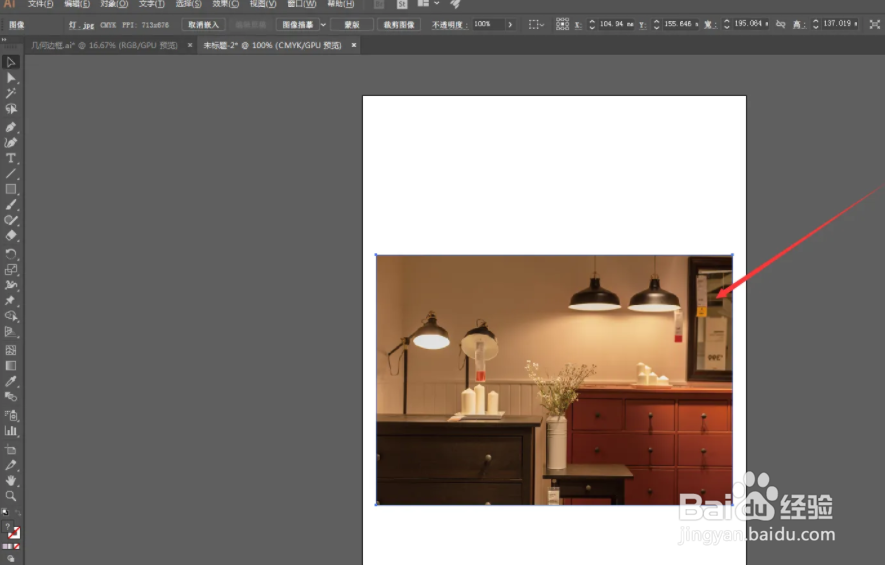
Task: Select the Artboard tool
Action: 11,450
